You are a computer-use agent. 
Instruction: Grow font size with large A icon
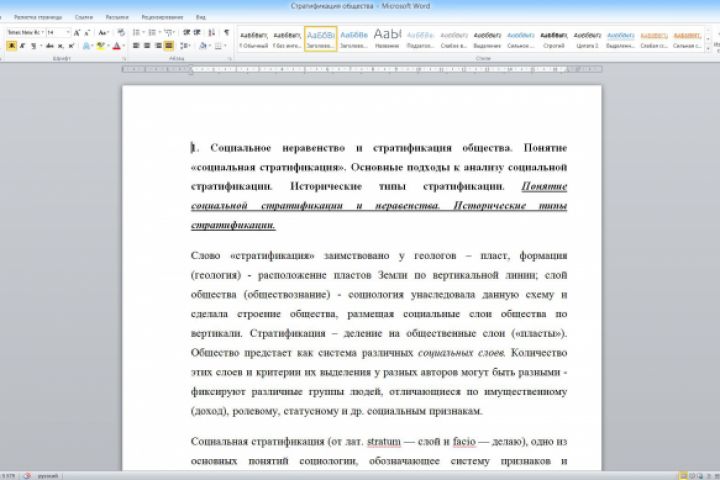pyautogui.click(x=77, y=33)
